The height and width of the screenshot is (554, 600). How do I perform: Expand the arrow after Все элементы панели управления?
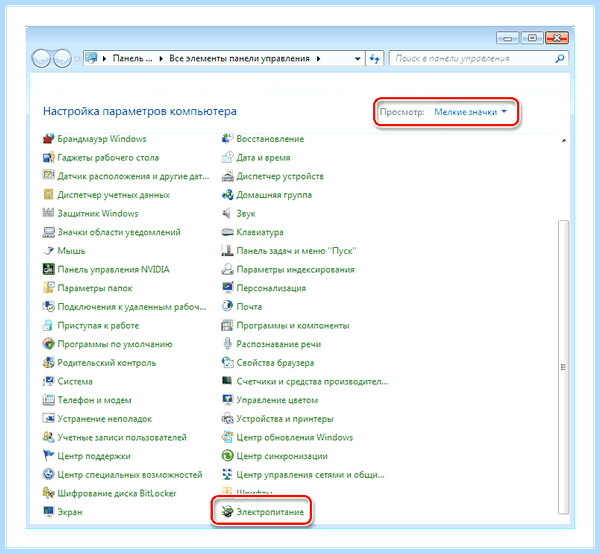pyautogui.click(x=318, y=59)
